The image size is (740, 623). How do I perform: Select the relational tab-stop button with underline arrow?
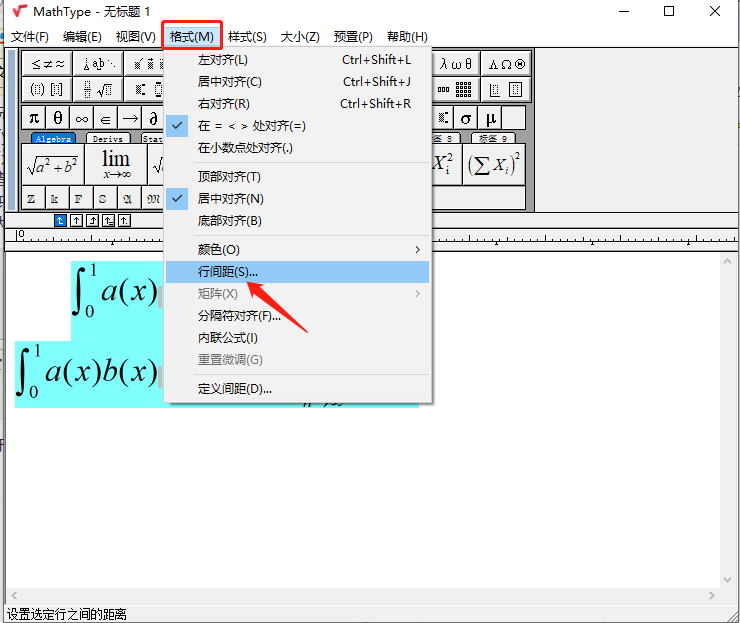[x=109, y=220]
